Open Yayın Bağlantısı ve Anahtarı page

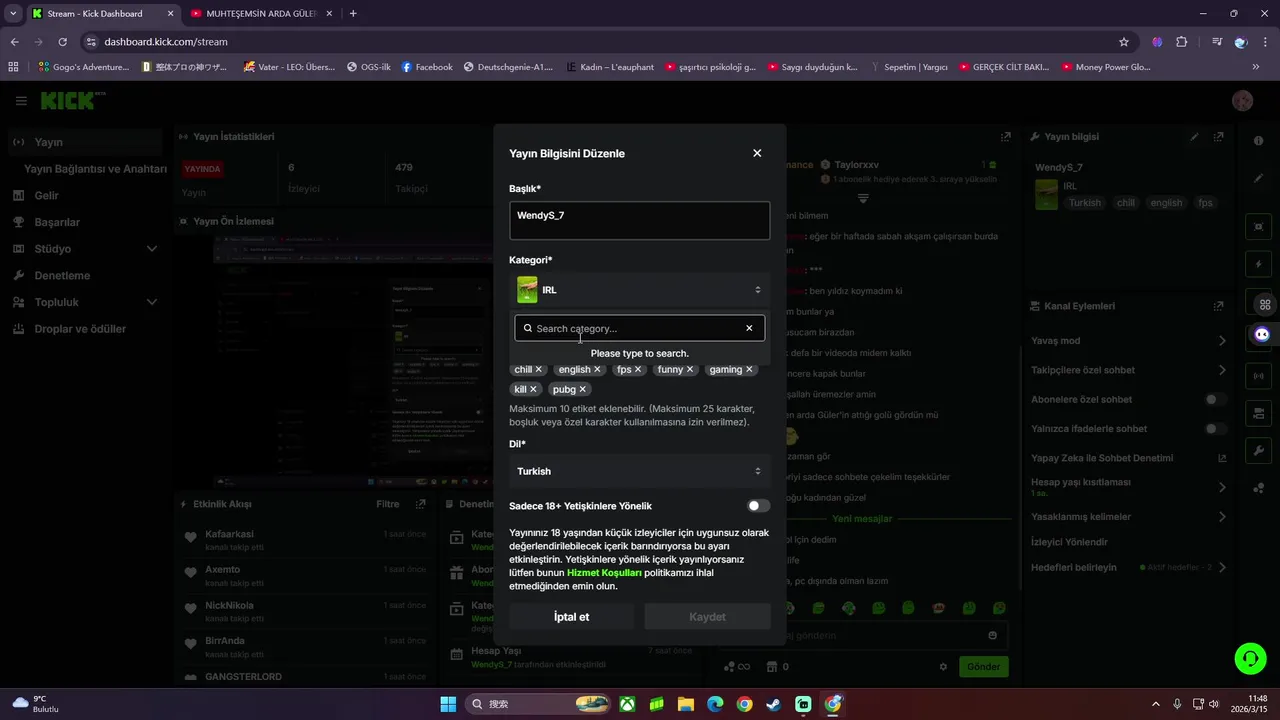[x=95, y=169]
